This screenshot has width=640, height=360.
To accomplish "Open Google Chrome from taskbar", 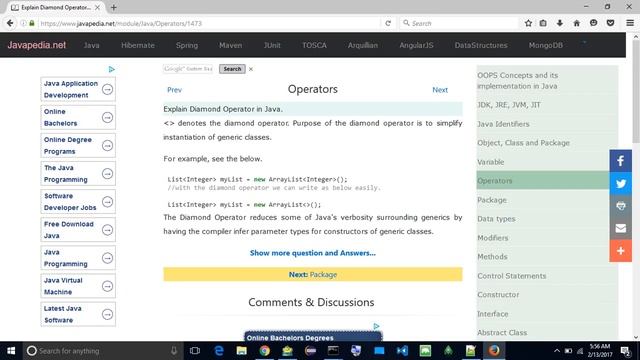I will point(264,351).
